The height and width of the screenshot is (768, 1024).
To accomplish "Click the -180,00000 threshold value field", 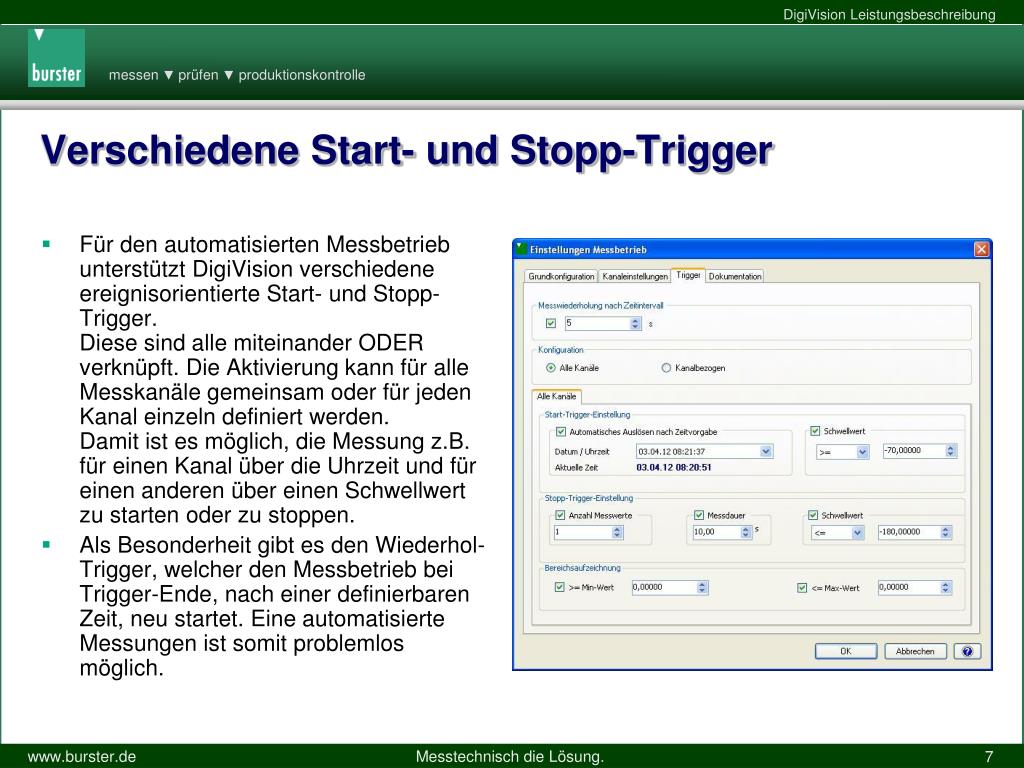I will (x=909, y=532).
